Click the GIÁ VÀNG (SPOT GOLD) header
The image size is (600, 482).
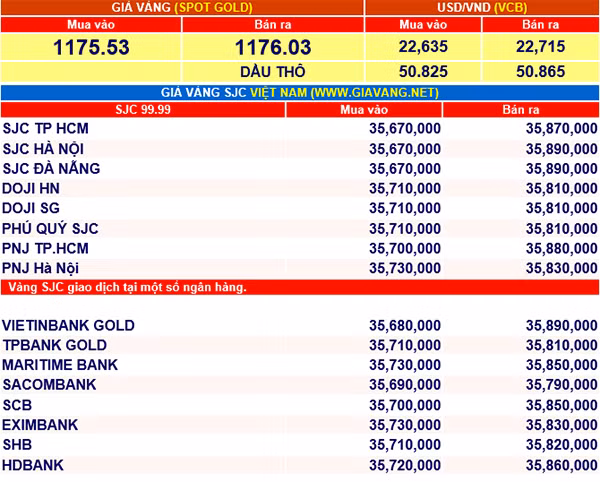(x=182, y=7)
